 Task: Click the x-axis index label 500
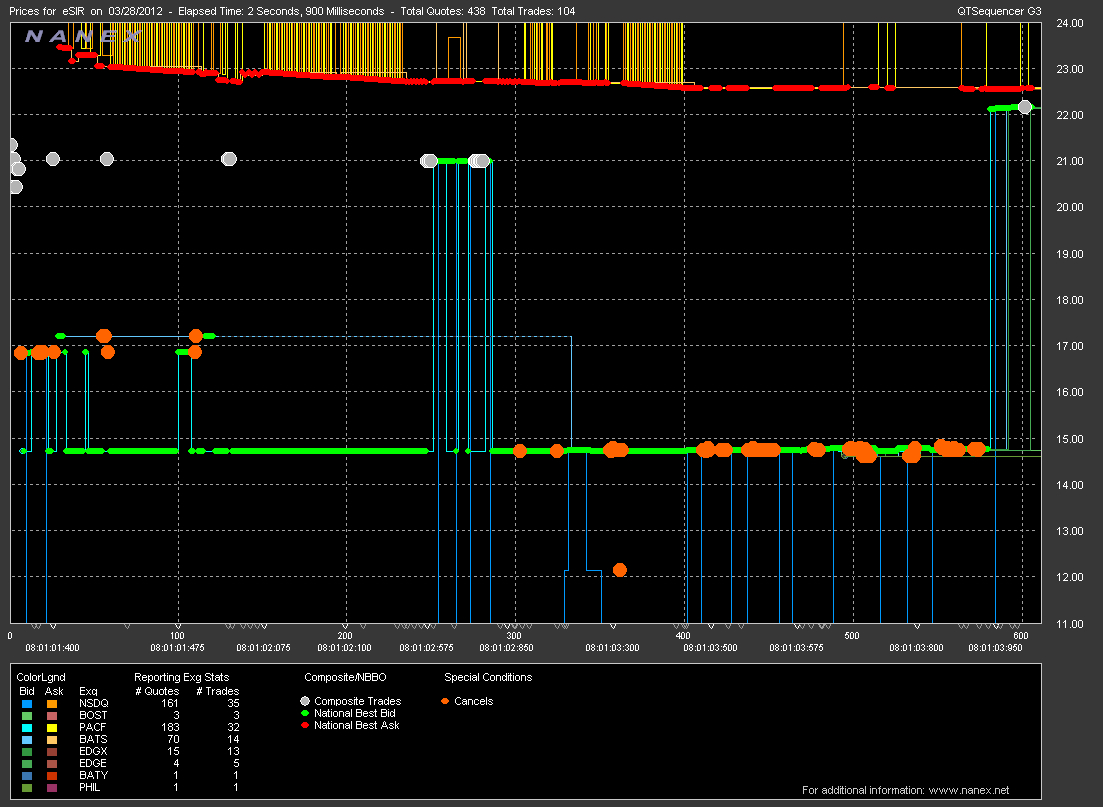point(852,635)
